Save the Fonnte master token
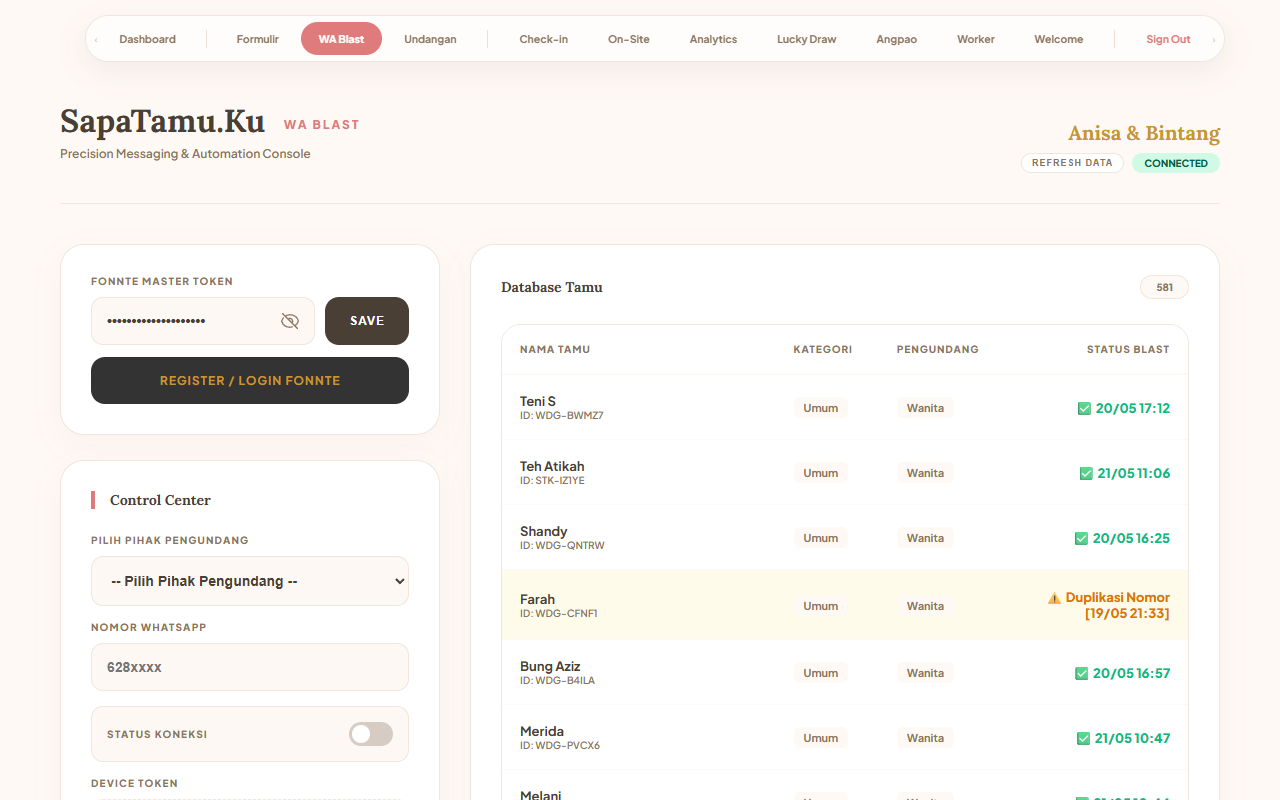The image size is (1280, 800). pos(367,321)
